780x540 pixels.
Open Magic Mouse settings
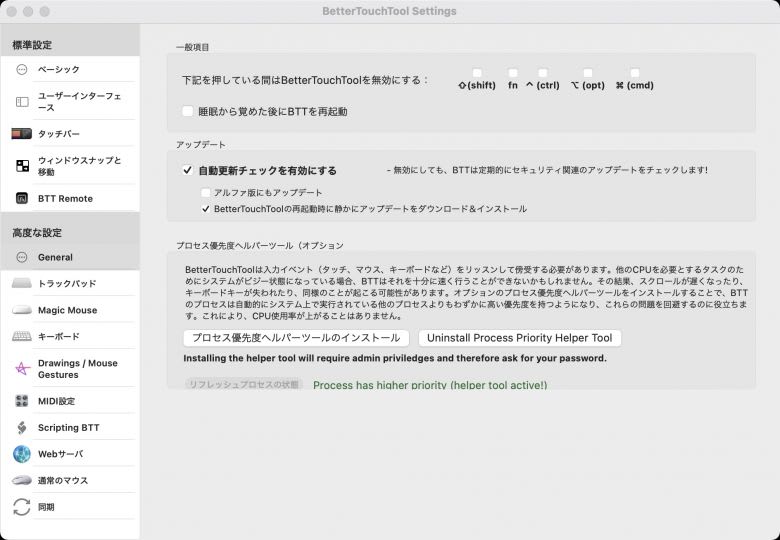71,310
